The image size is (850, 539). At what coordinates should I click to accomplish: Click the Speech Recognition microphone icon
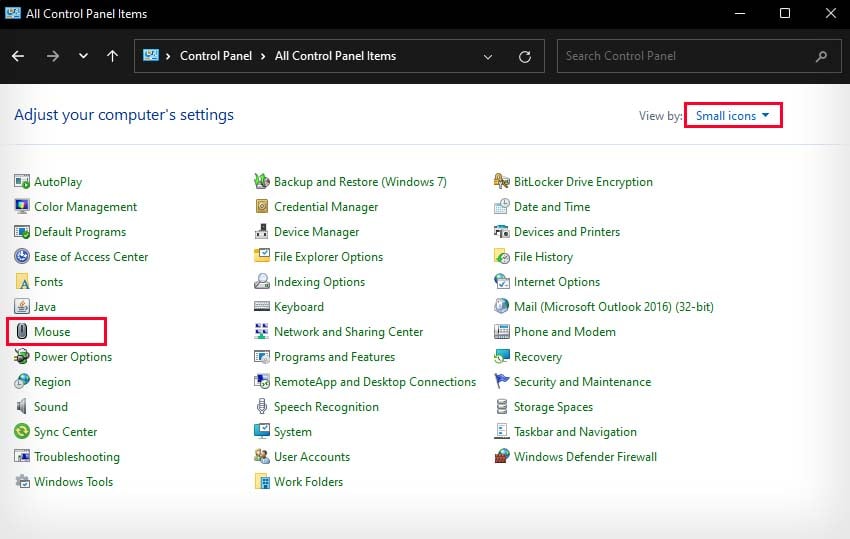click(x=261, y=406)
